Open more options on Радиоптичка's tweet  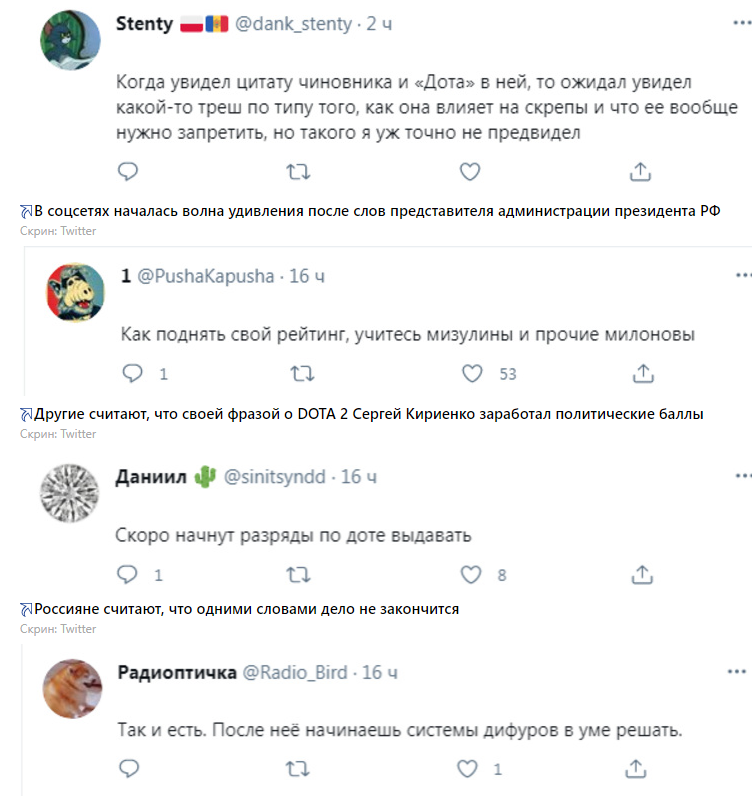click(x=741, y=671)
